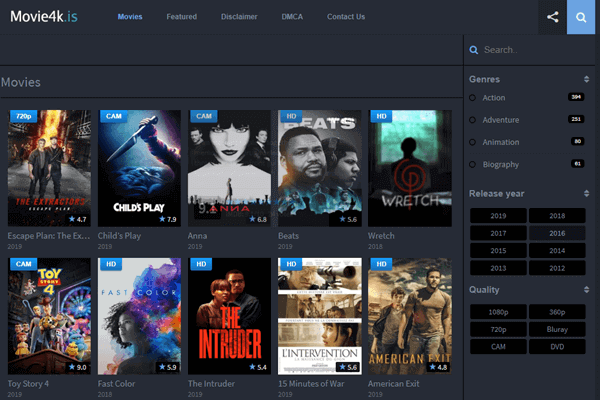
Task: Click the magnifier icon beside Search field
Action: [x=474, y=50]
